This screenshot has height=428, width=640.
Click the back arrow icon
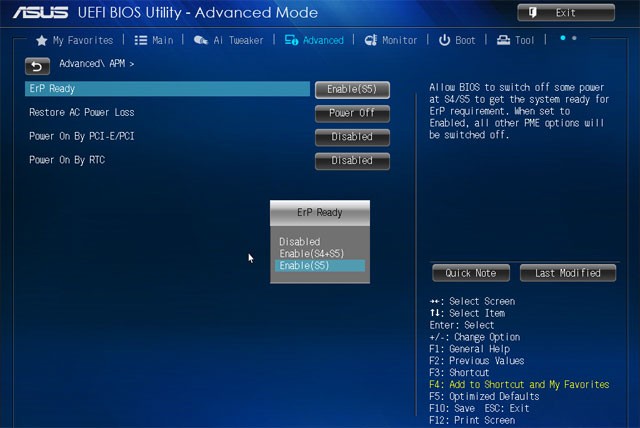click(x=37, y=65)
